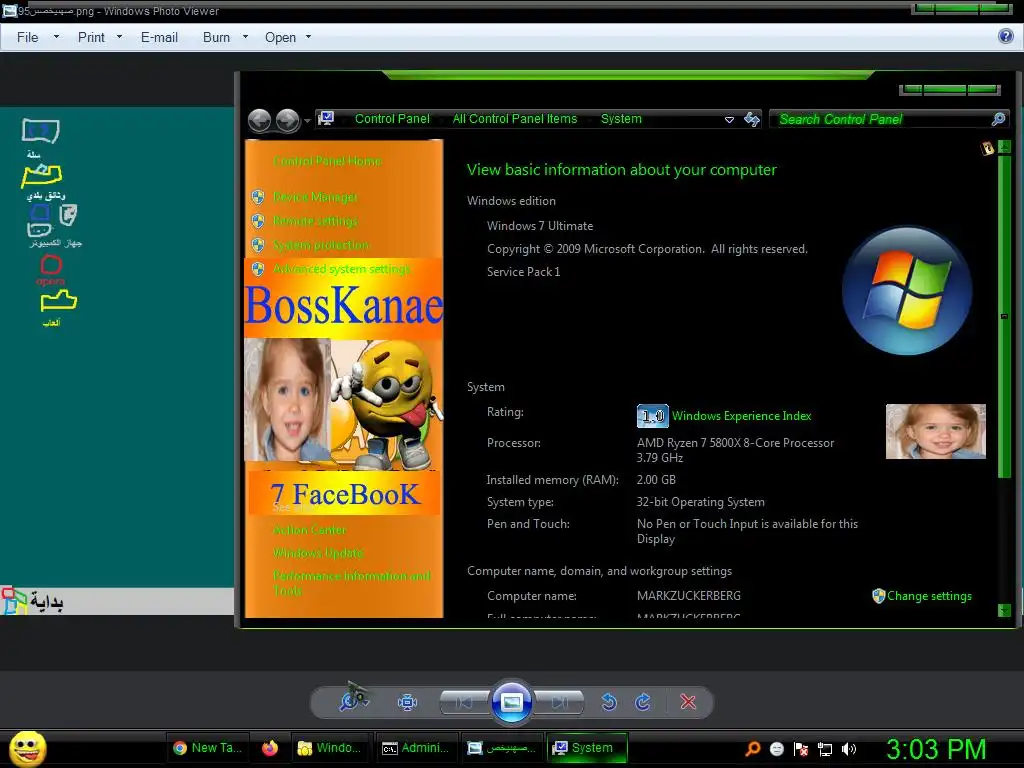Viewport: 1024px width, 768px height.
Task: Click Change settings link
Action: [929, 596]
